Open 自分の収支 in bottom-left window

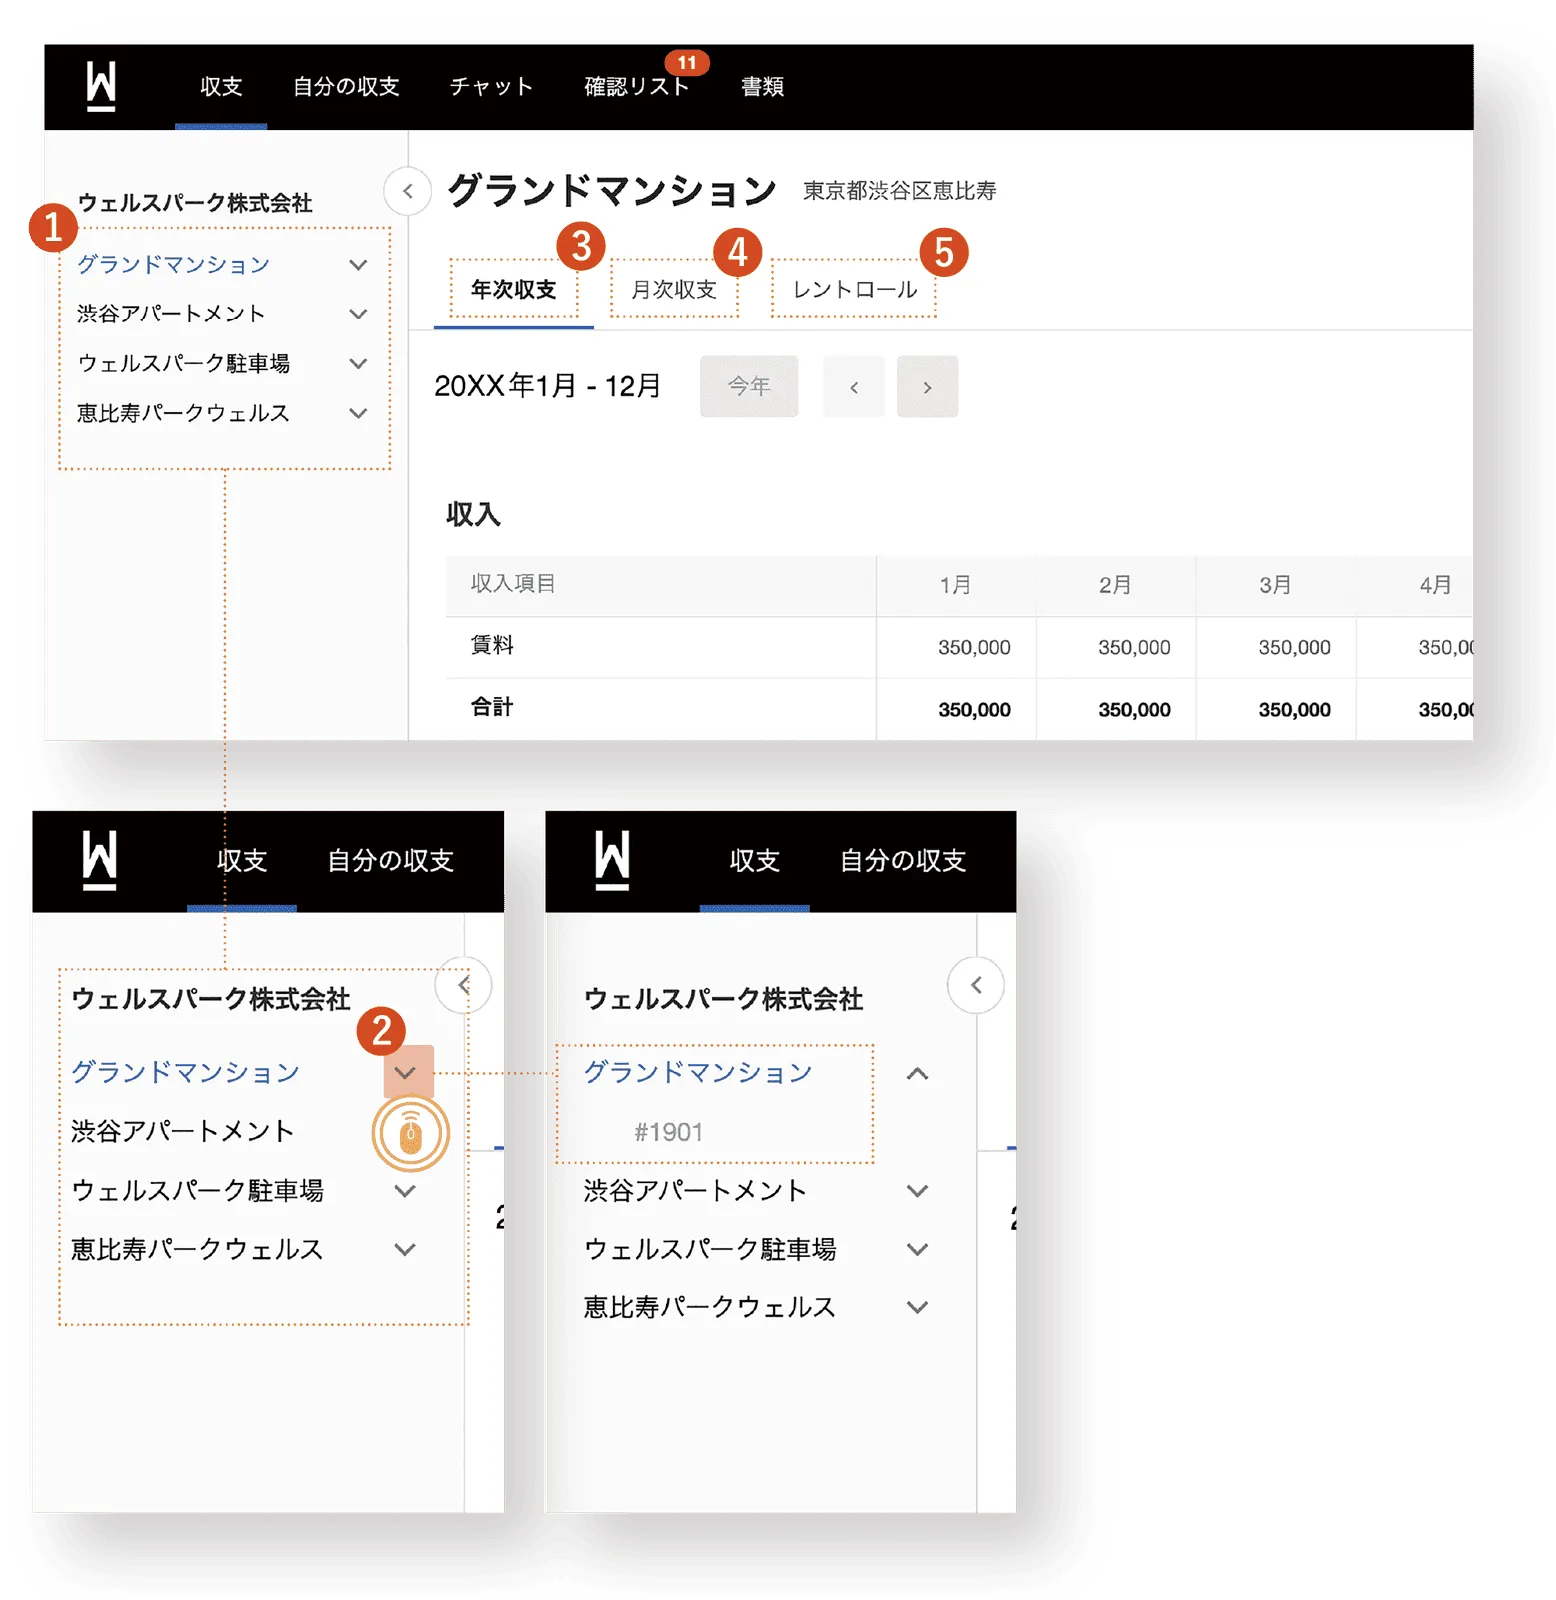[x=391, y=861]
